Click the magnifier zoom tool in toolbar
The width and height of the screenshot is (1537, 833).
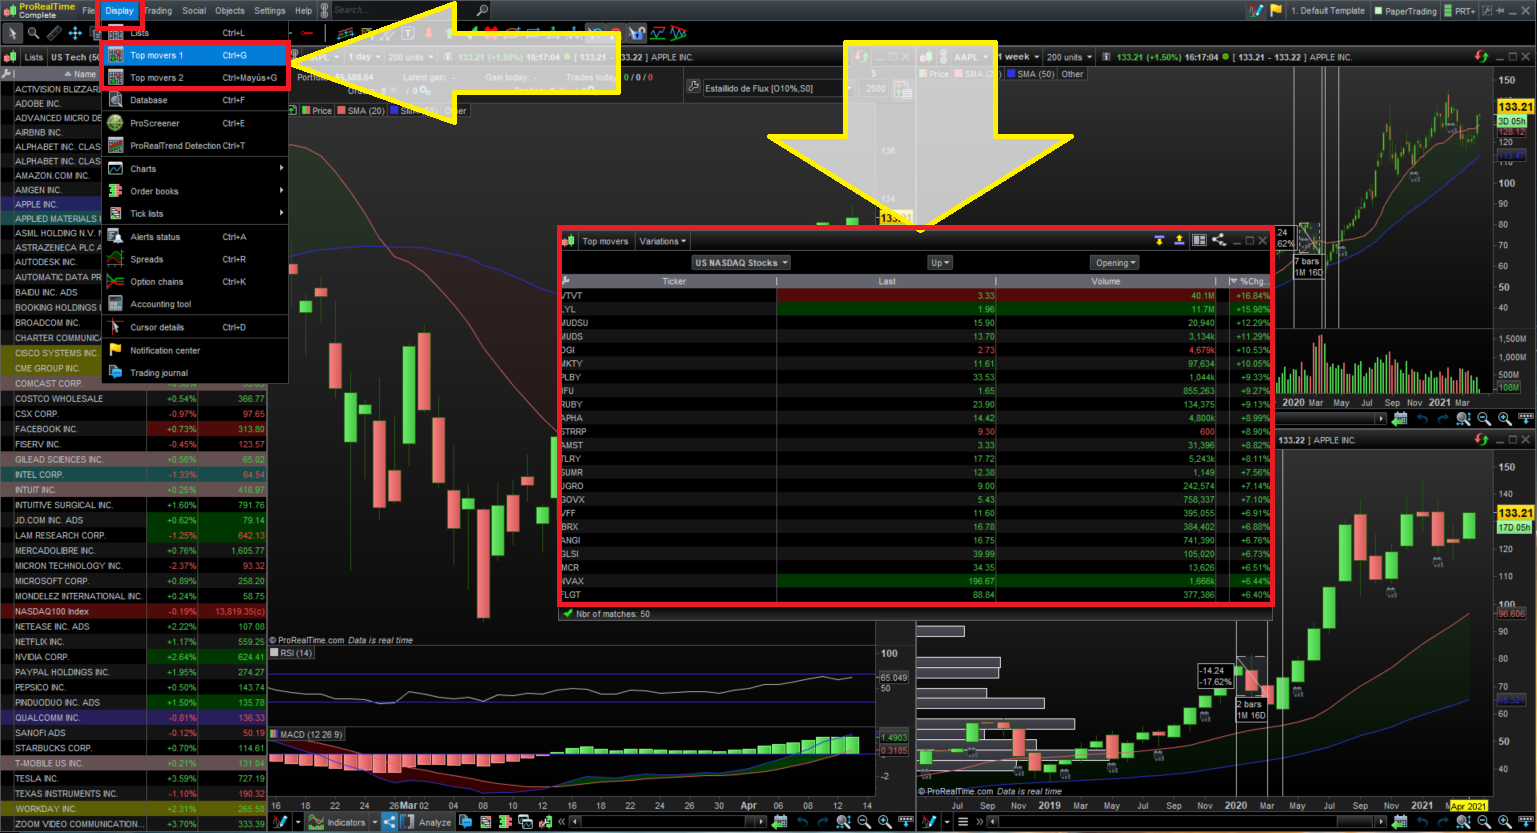coord(34,33)
